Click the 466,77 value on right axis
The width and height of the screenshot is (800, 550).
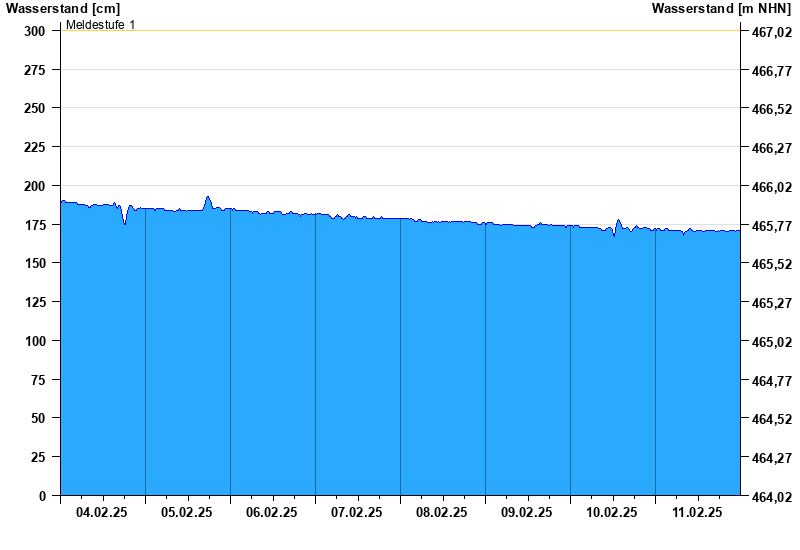coord(772,71)
